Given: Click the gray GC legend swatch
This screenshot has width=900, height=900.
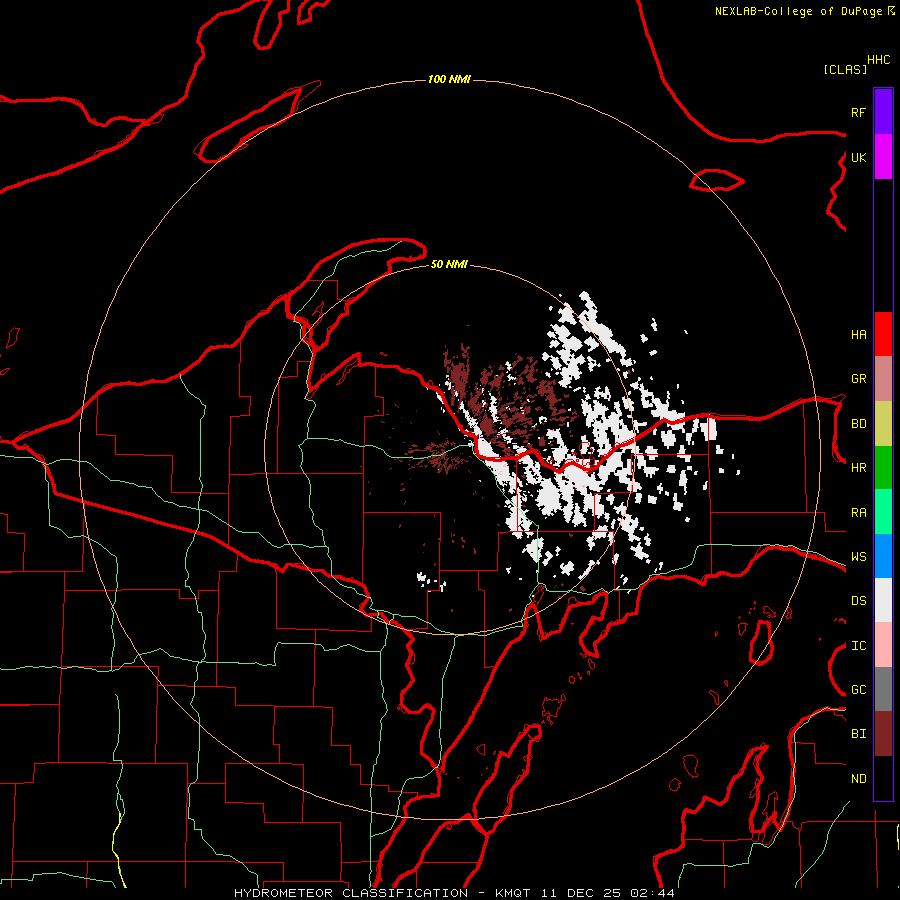Looking at the screenshot, I should (883, 689).
